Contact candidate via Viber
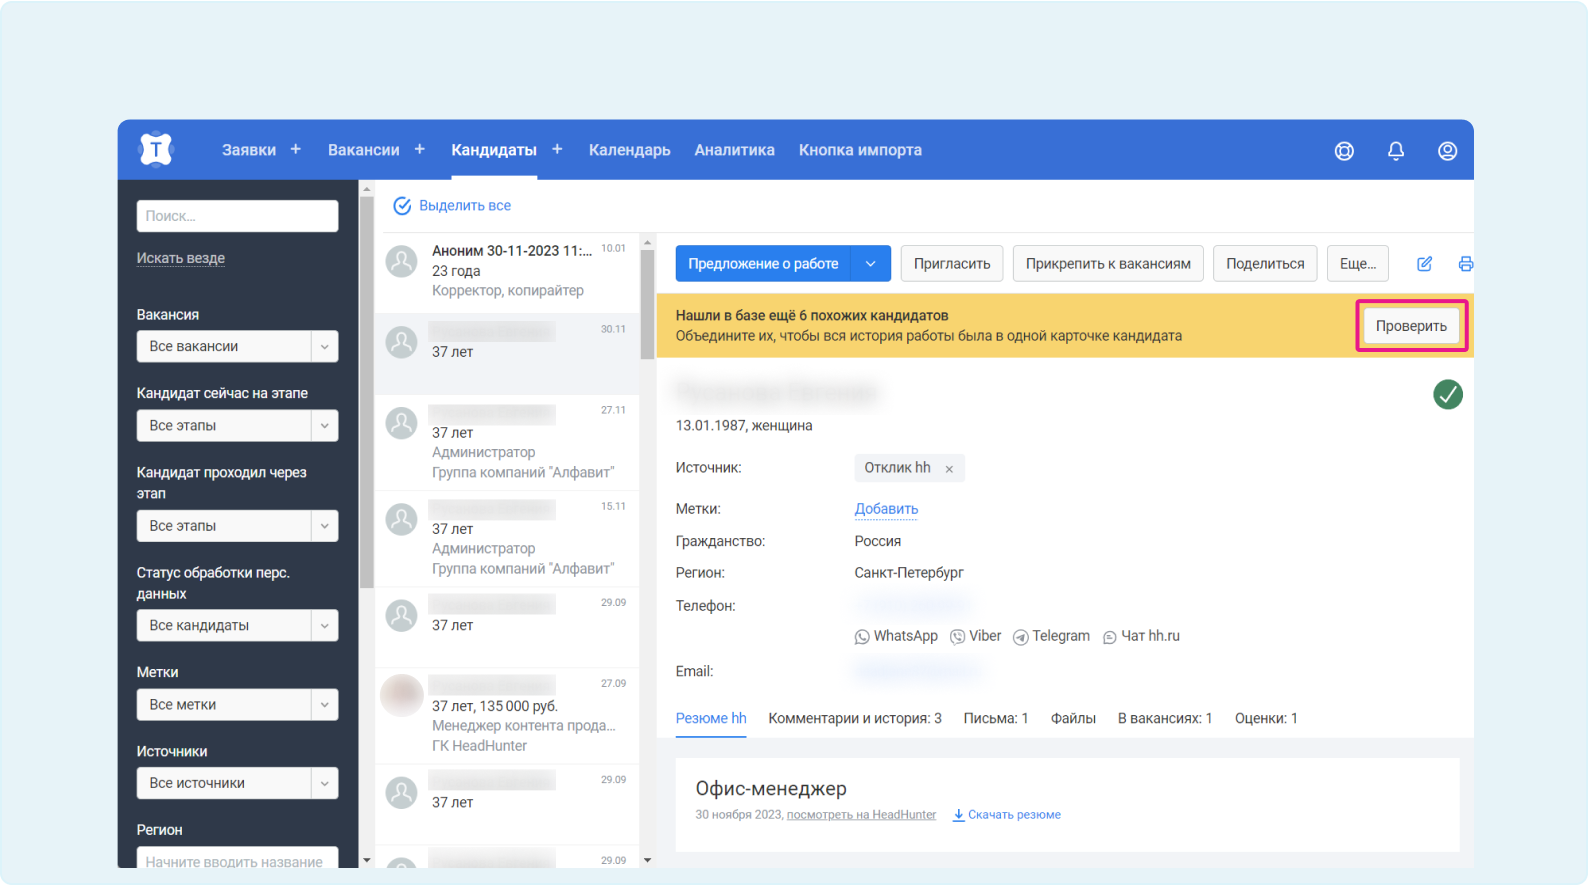Viewport: 1588px width, 885px height. click(x=975, y=636)
